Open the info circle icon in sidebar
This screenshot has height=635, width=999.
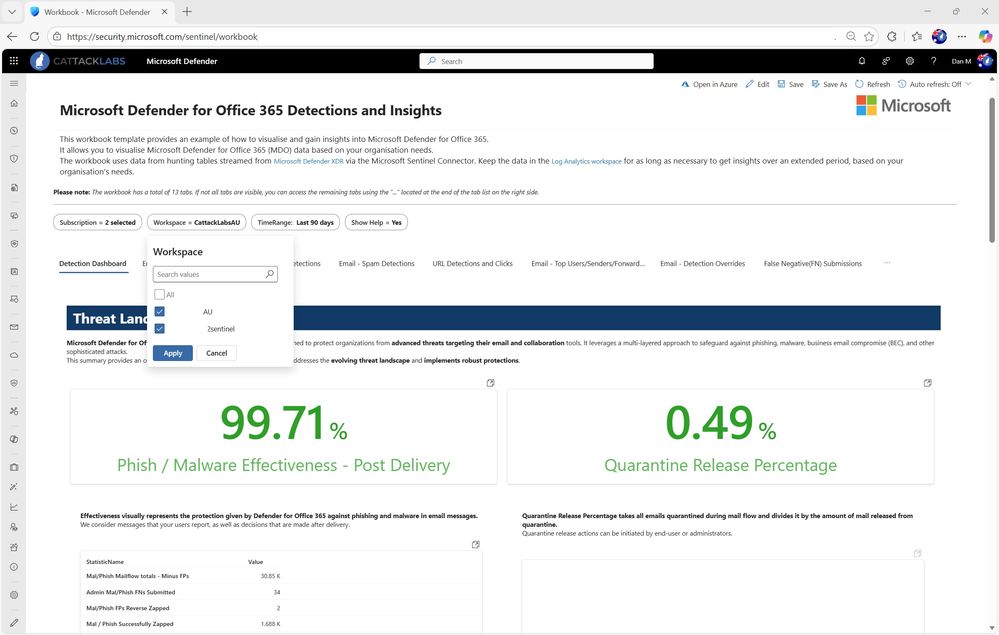pyautogui.click(x=13, y=567)
